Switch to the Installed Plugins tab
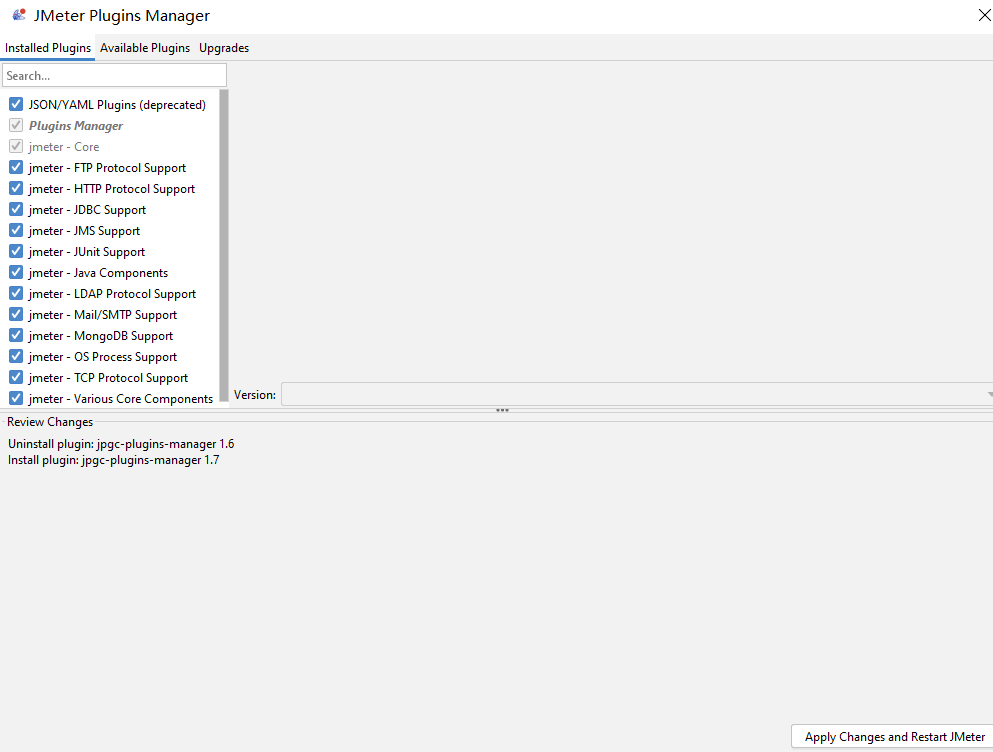Viewport: 993px width, 752px height. [x=47, y=48]
